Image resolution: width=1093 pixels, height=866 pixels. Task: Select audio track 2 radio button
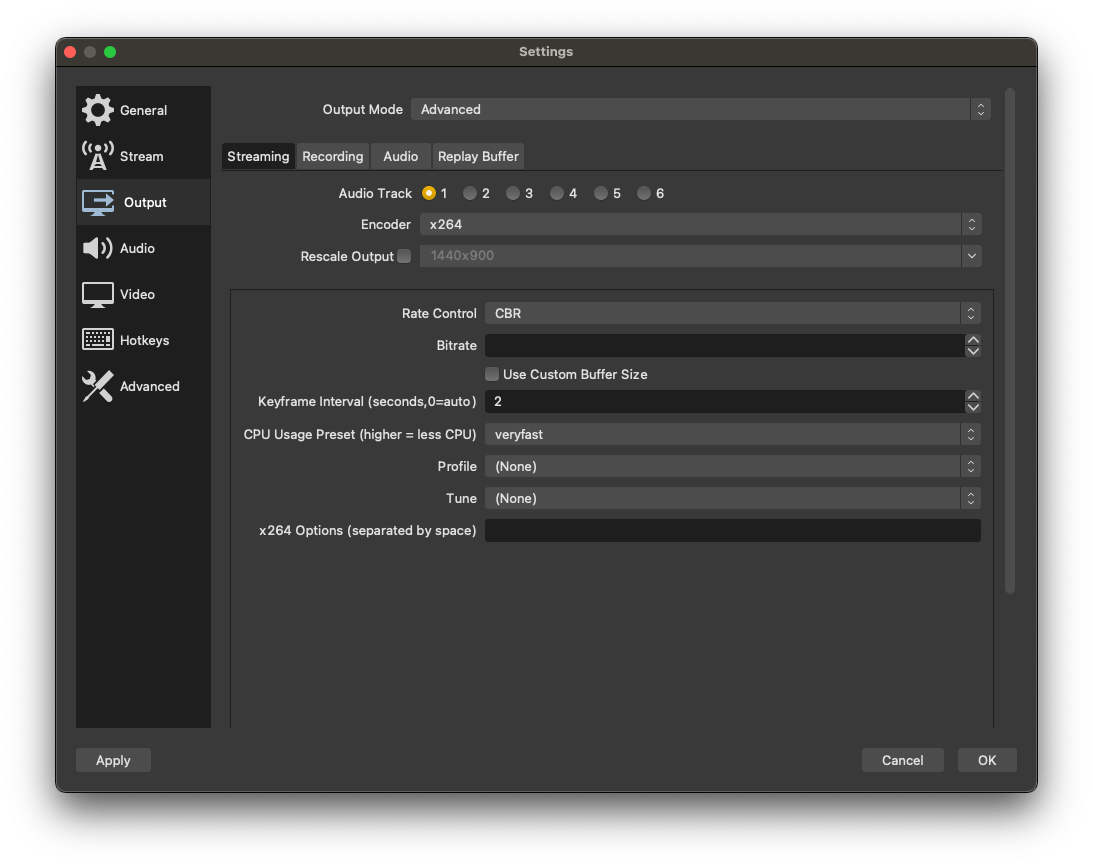(470, 193)
